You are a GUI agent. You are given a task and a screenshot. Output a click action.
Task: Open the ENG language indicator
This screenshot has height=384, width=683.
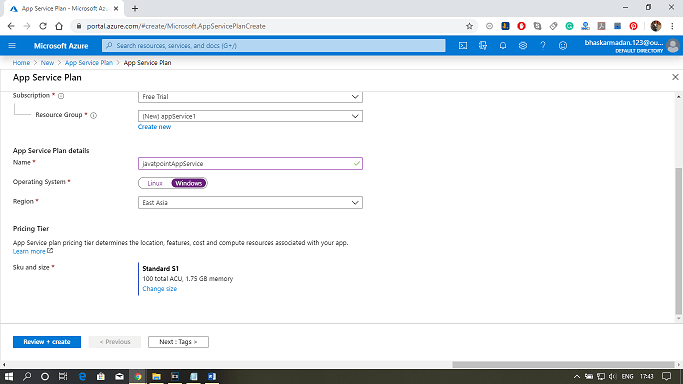(x=627, y=377)
